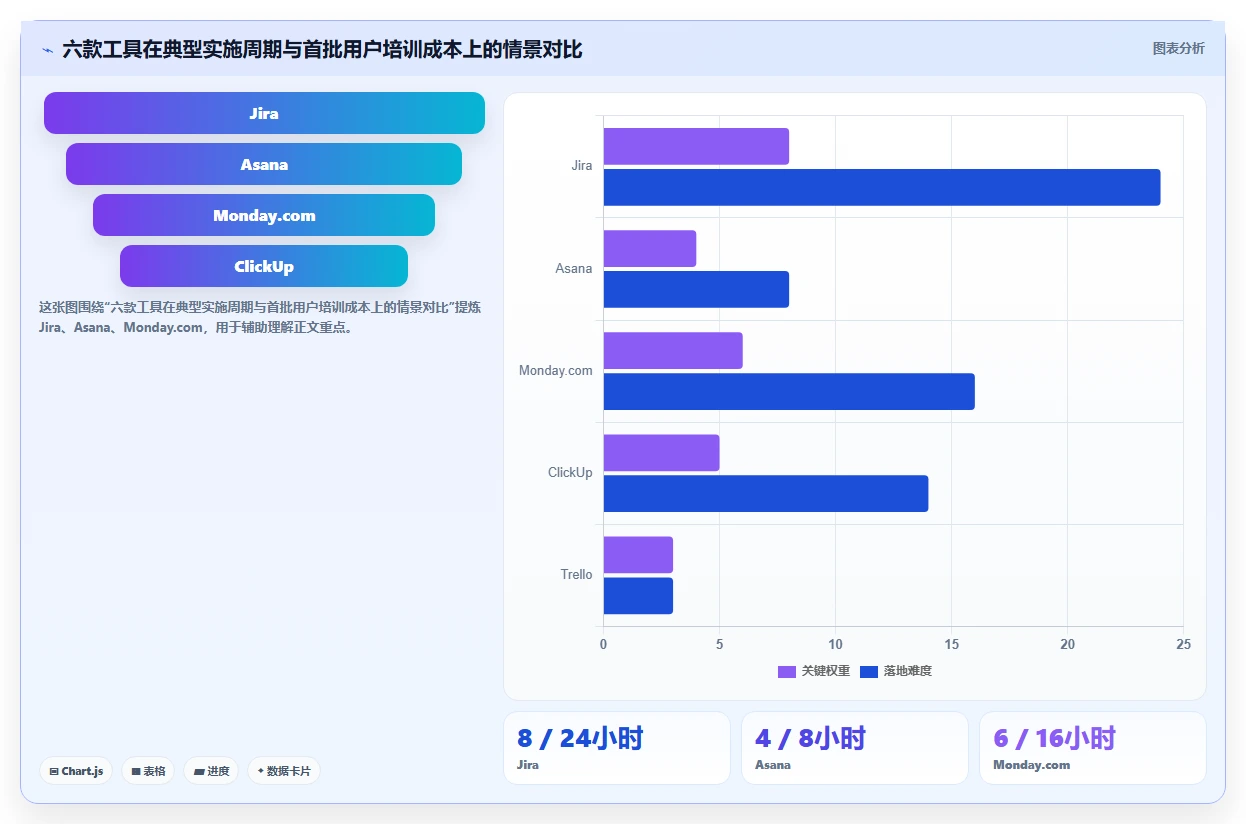This screenshot has height=824, width=1246.
Task: Toggle the 关键权重 legend entry
Action: click(x=814, y=671)
